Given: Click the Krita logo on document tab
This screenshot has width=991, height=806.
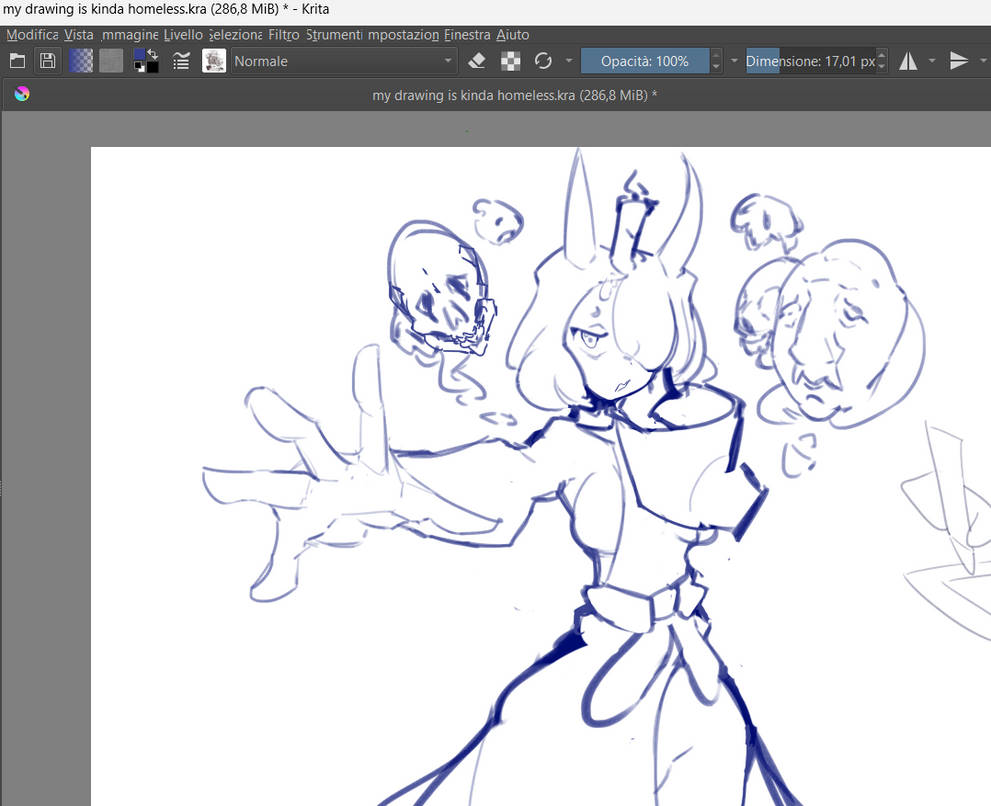Looking at the screenshot, I should click(22, 94).
